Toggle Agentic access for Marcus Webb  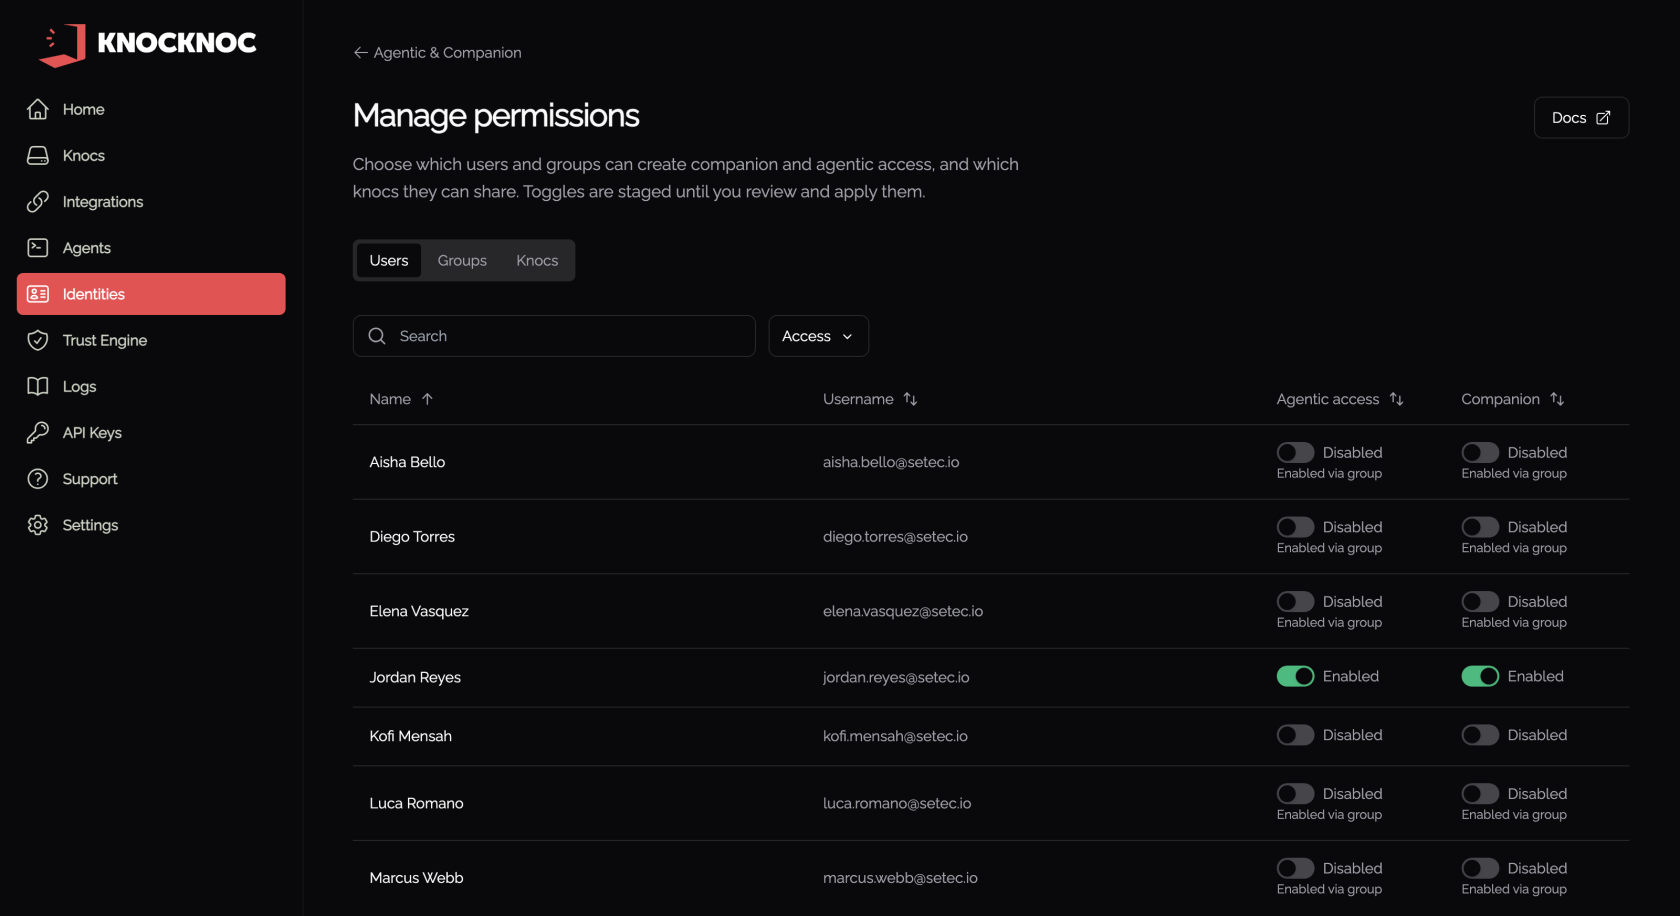point(1295,869)
